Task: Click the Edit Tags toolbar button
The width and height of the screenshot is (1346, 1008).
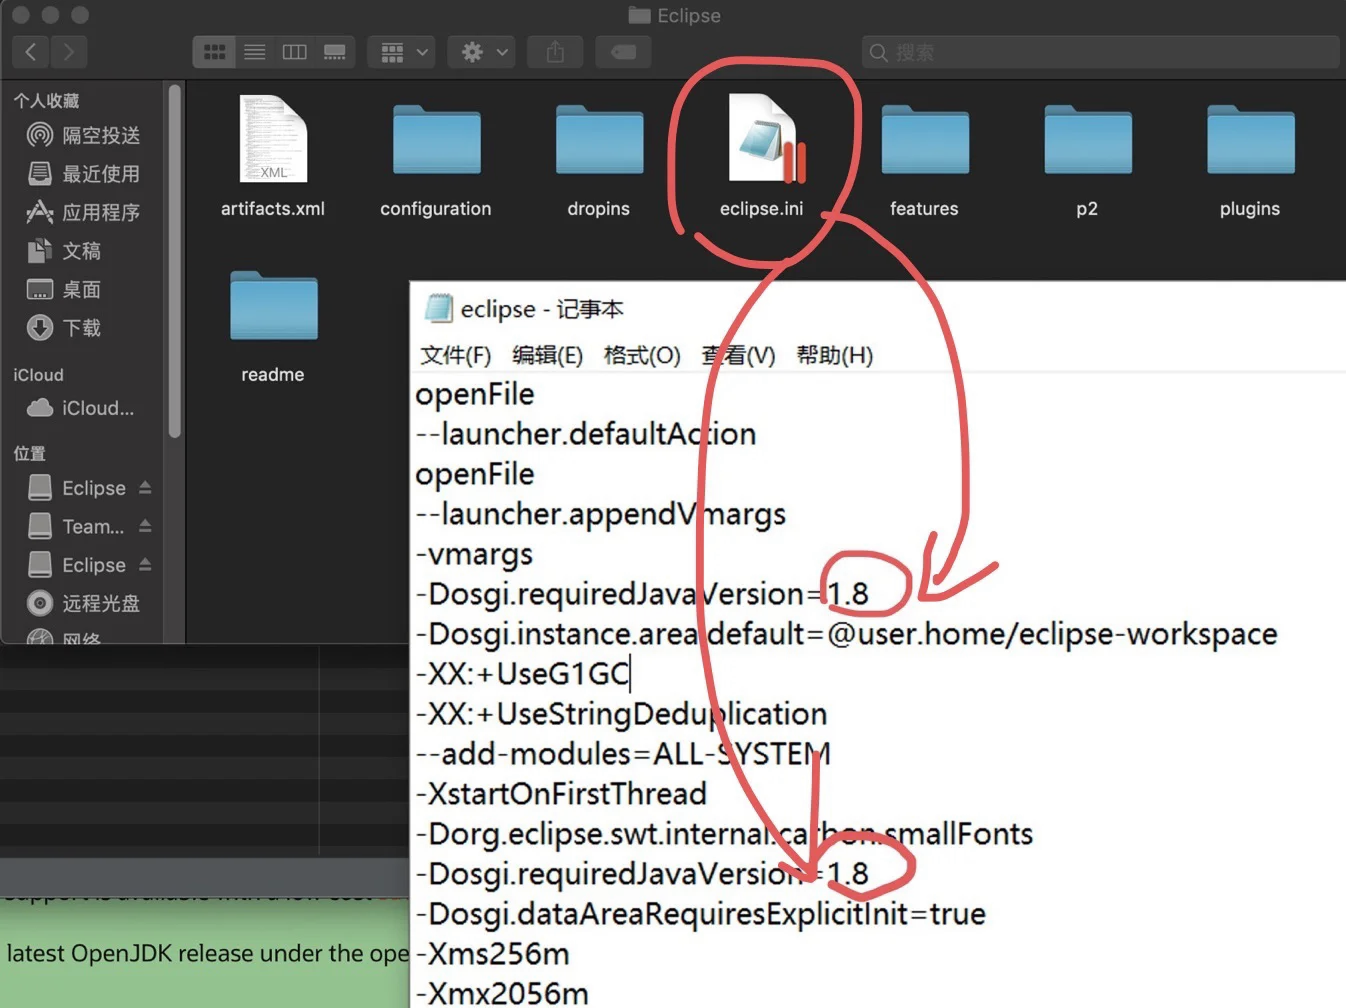Action: pos(623,52)
